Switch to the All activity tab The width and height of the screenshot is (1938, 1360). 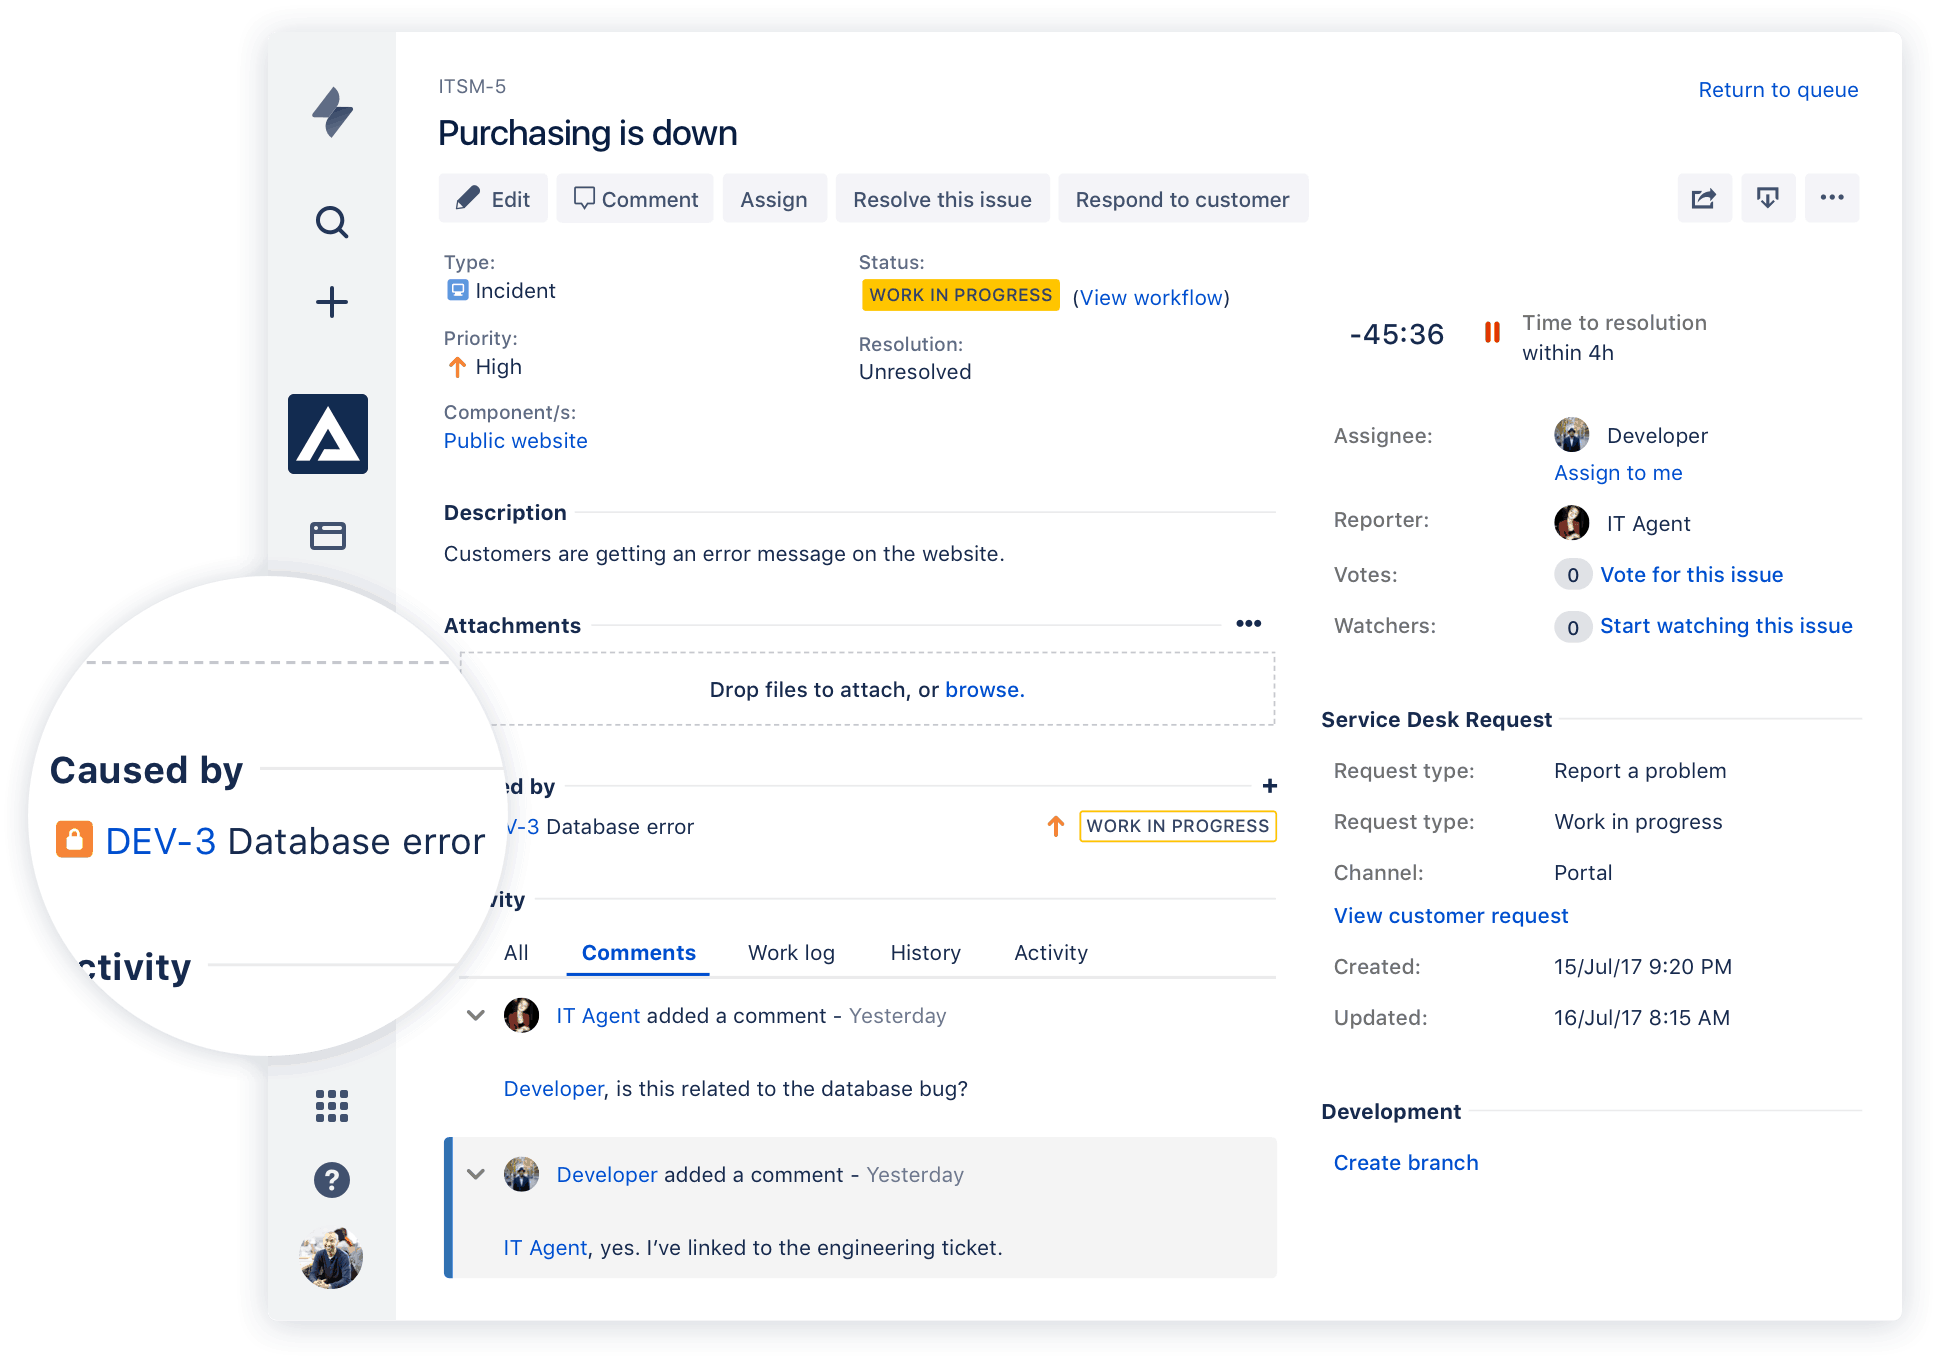(516, 952)
